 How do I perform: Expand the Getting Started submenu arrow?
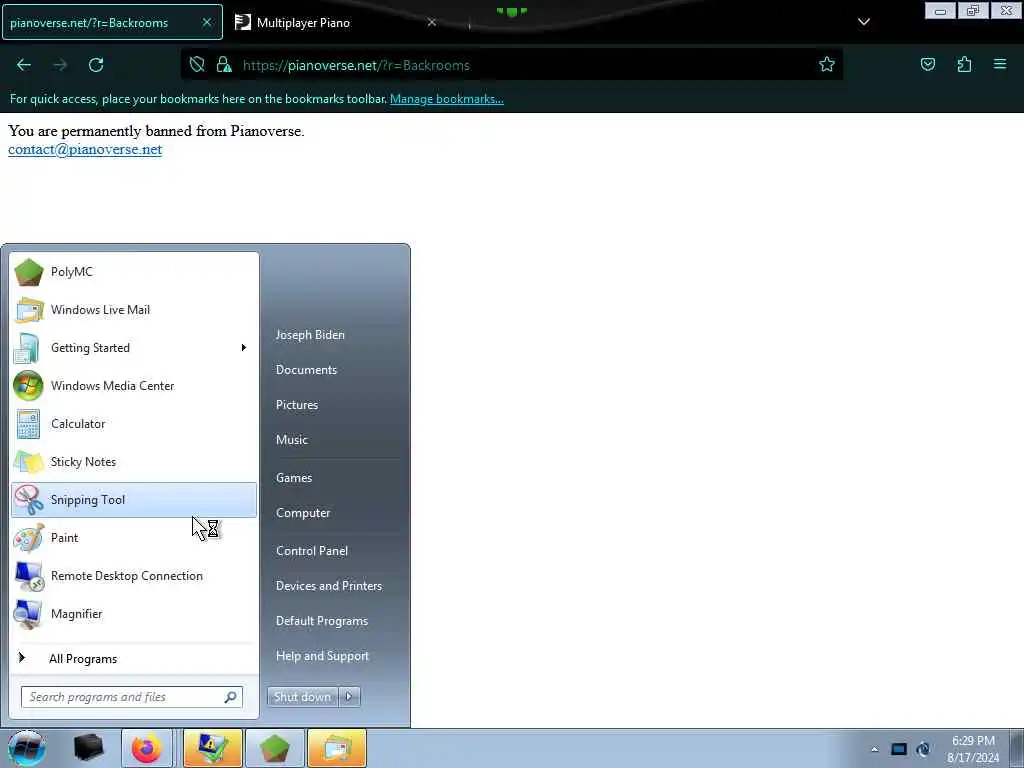[x=244, y=347]
